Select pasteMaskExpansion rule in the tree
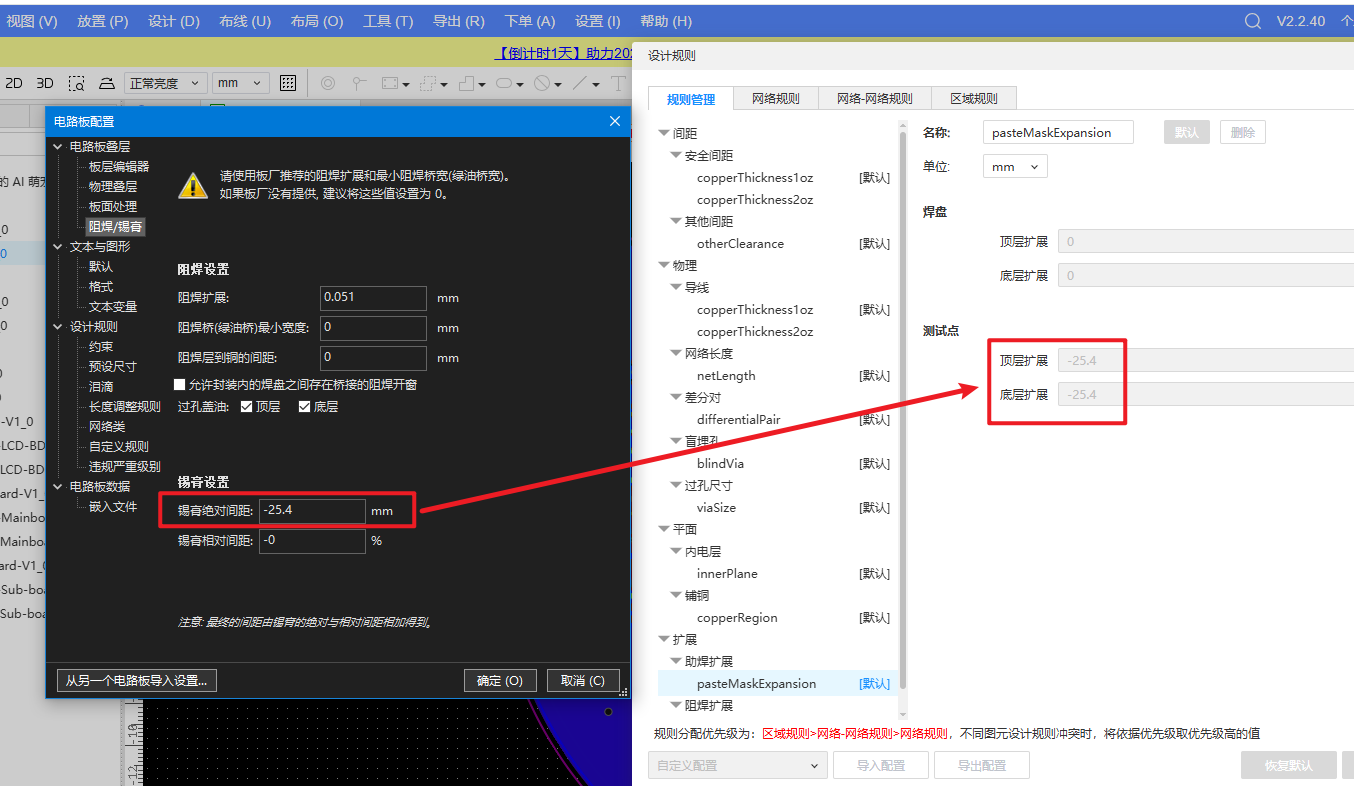Screen dimensions: 1354x786 click(756, 684)
